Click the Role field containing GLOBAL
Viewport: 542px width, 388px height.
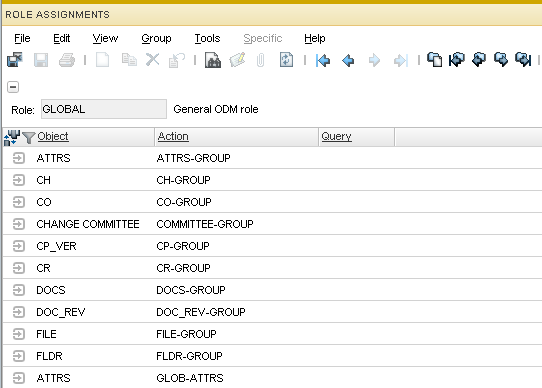click(104, 109)
